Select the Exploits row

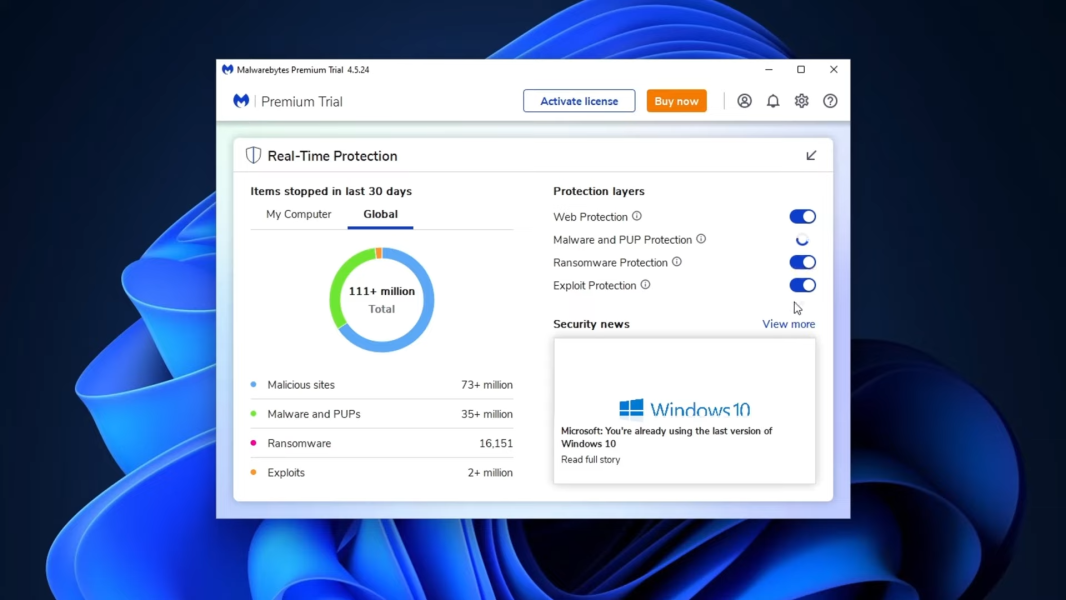tap(381, 472)
